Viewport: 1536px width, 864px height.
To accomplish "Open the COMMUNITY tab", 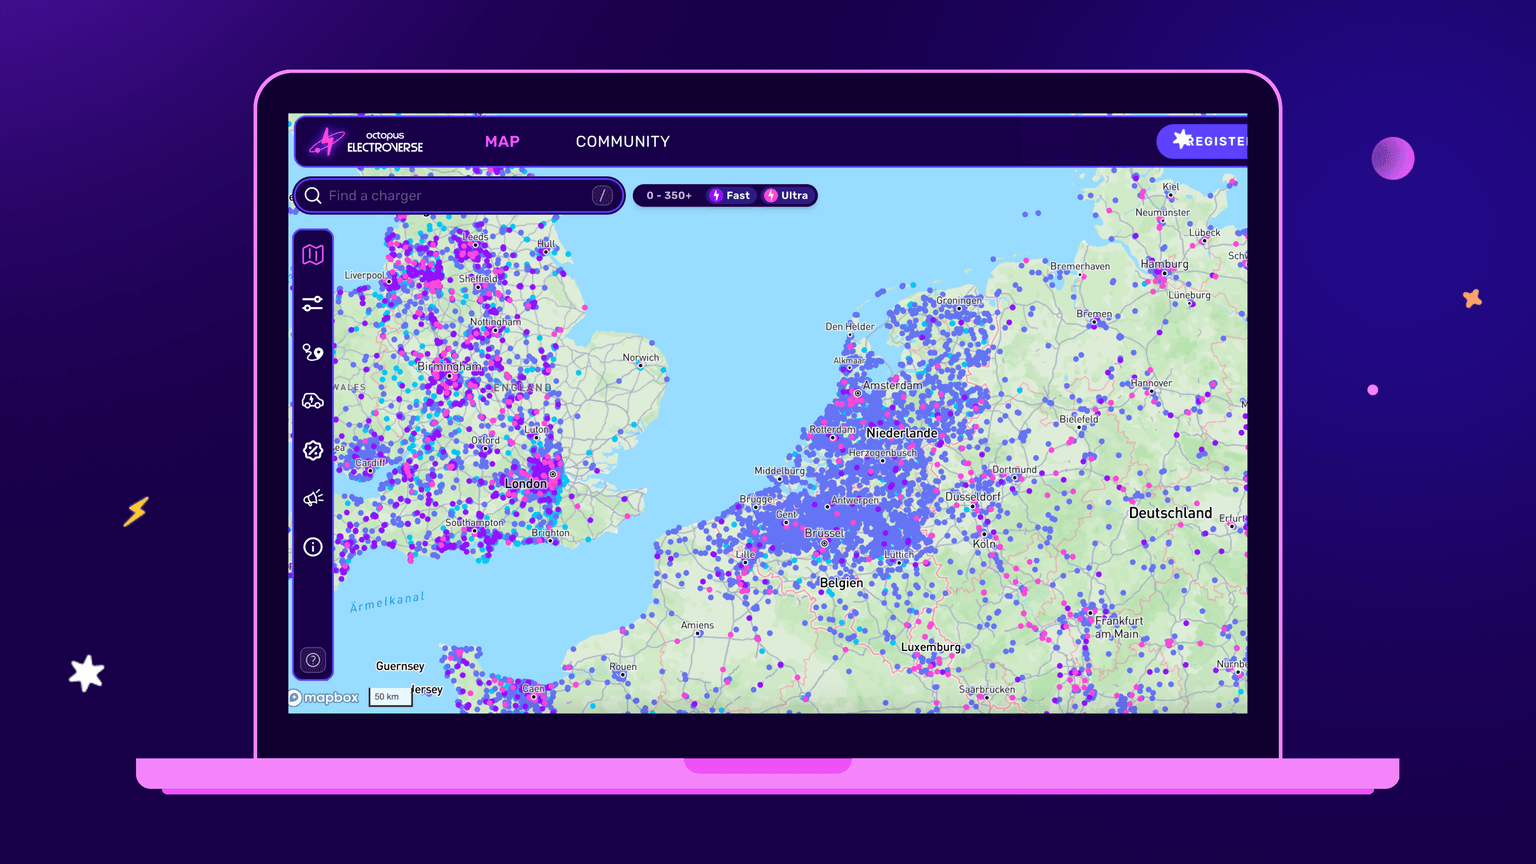I will pos(622,141).
